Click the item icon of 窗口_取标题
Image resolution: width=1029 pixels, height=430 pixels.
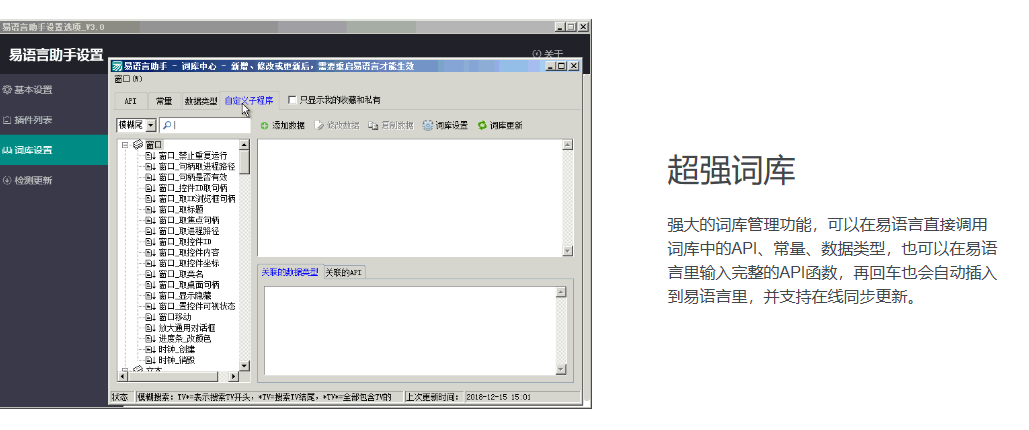click(150, 209)
